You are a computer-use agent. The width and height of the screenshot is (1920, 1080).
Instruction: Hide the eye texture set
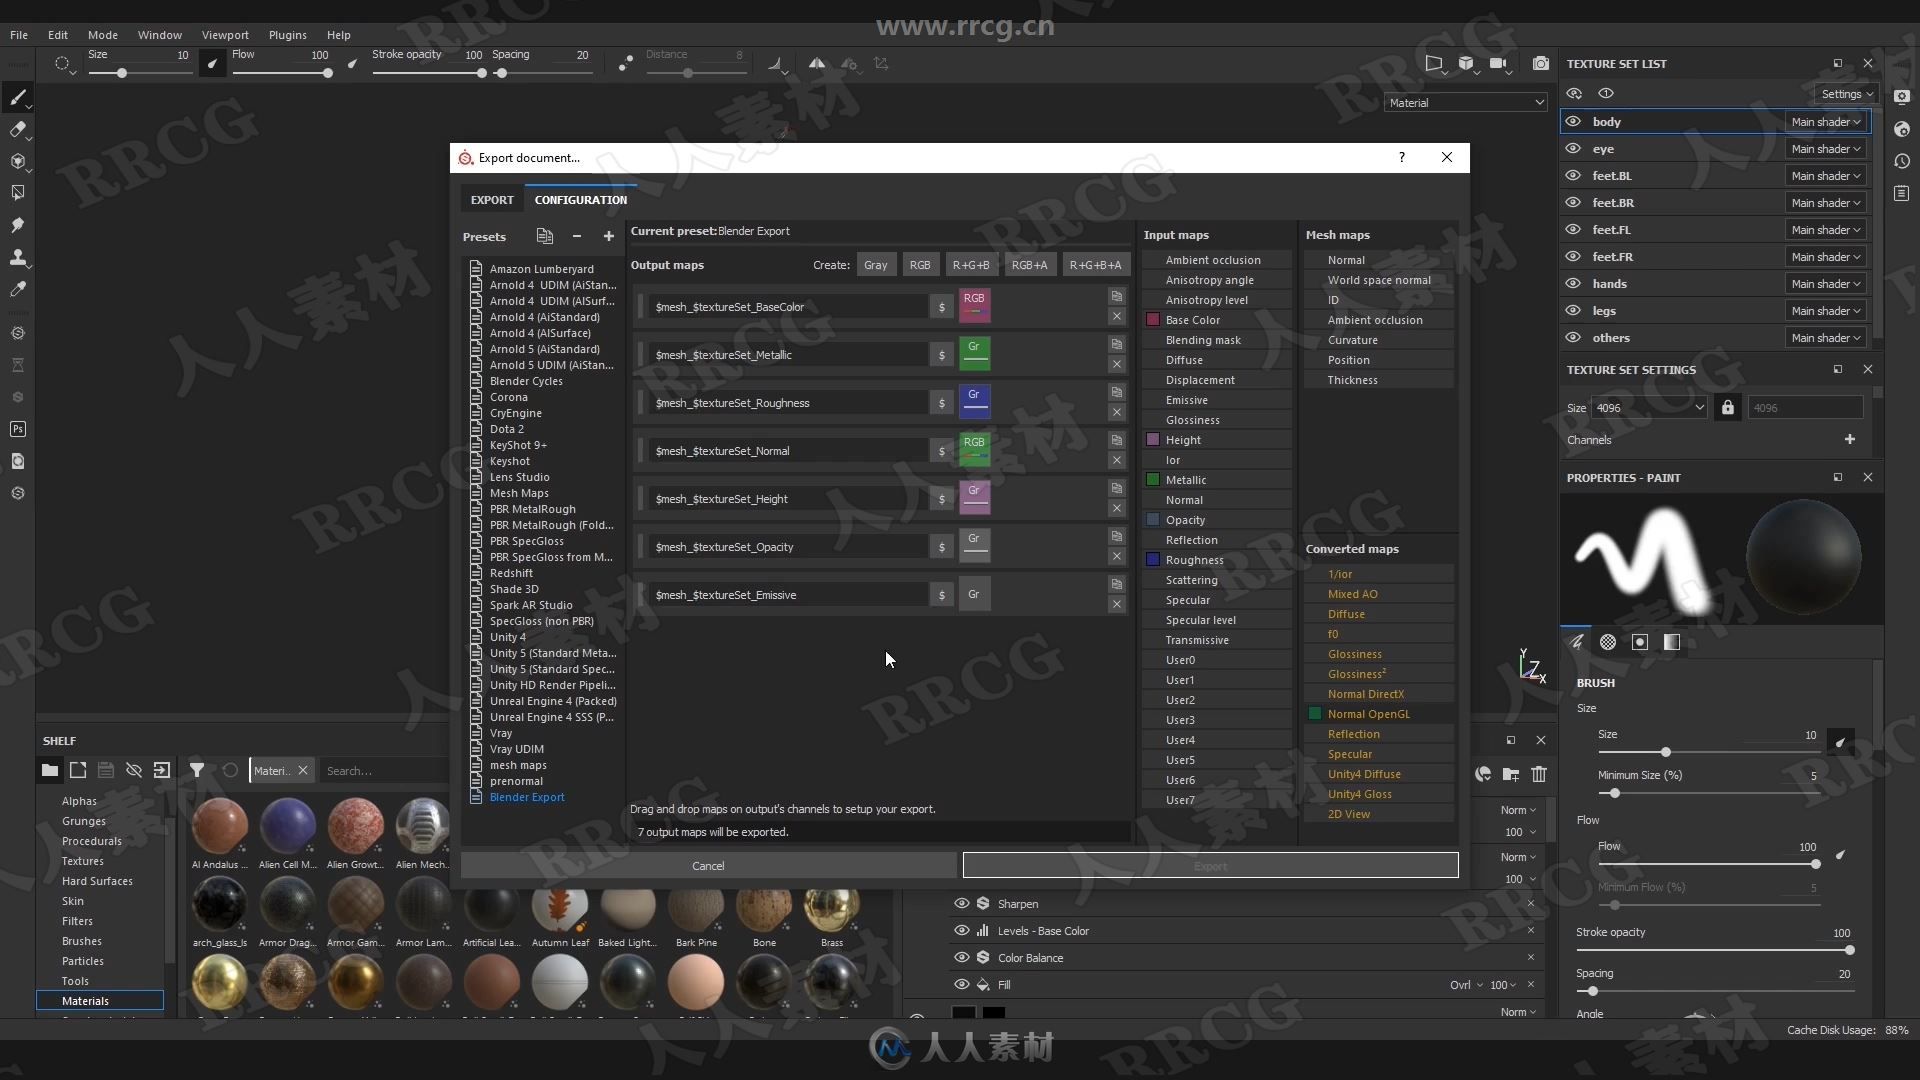[x=1573, y=148]
